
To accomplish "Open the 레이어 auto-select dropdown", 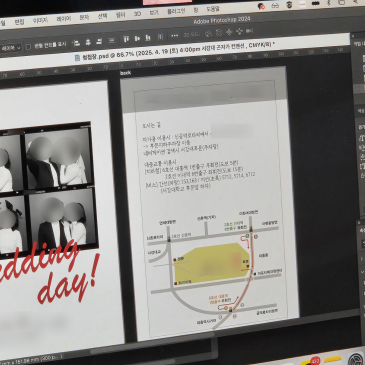I will (11, 48).
